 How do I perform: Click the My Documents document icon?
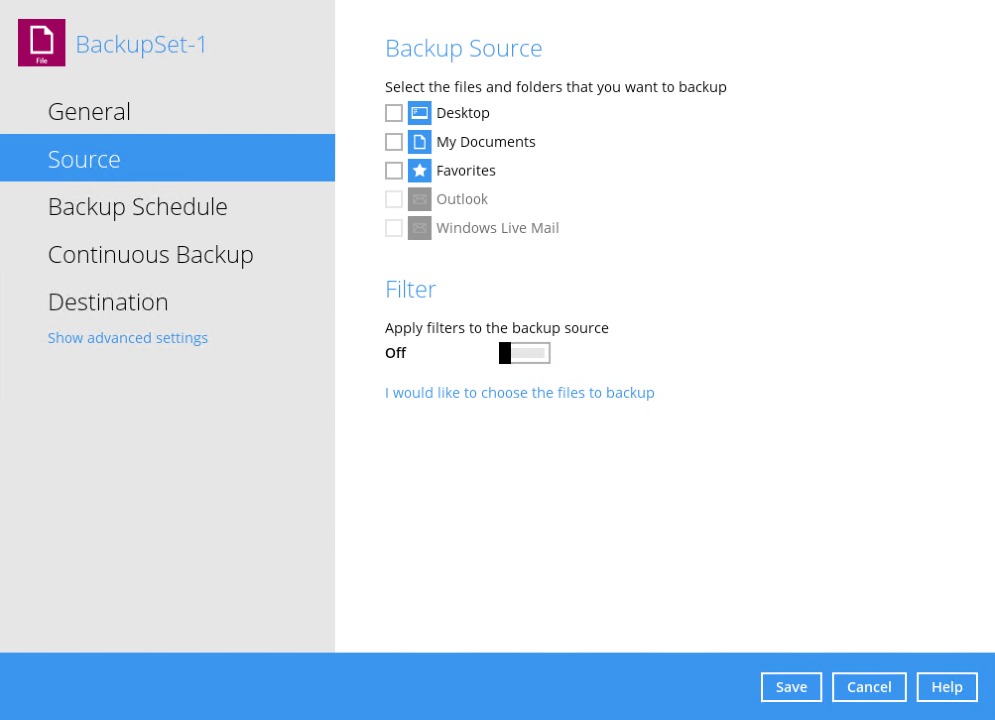tap(419, 141)
